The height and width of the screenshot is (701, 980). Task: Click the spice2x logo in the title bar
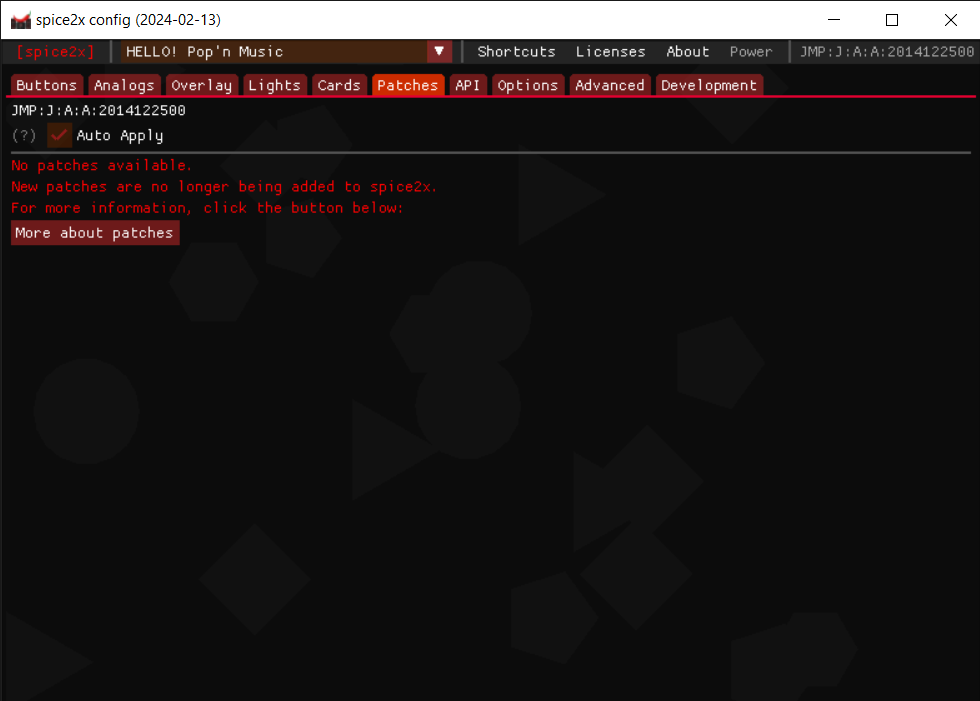click(x=20, y=19)
